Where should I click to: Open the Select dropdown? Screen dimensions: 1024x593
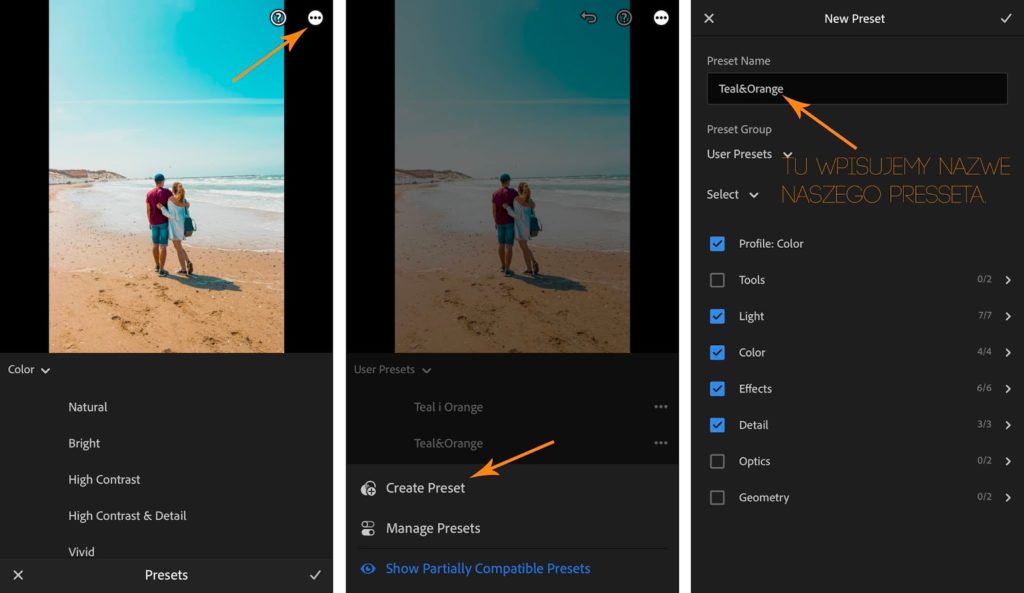pos(732,195)
